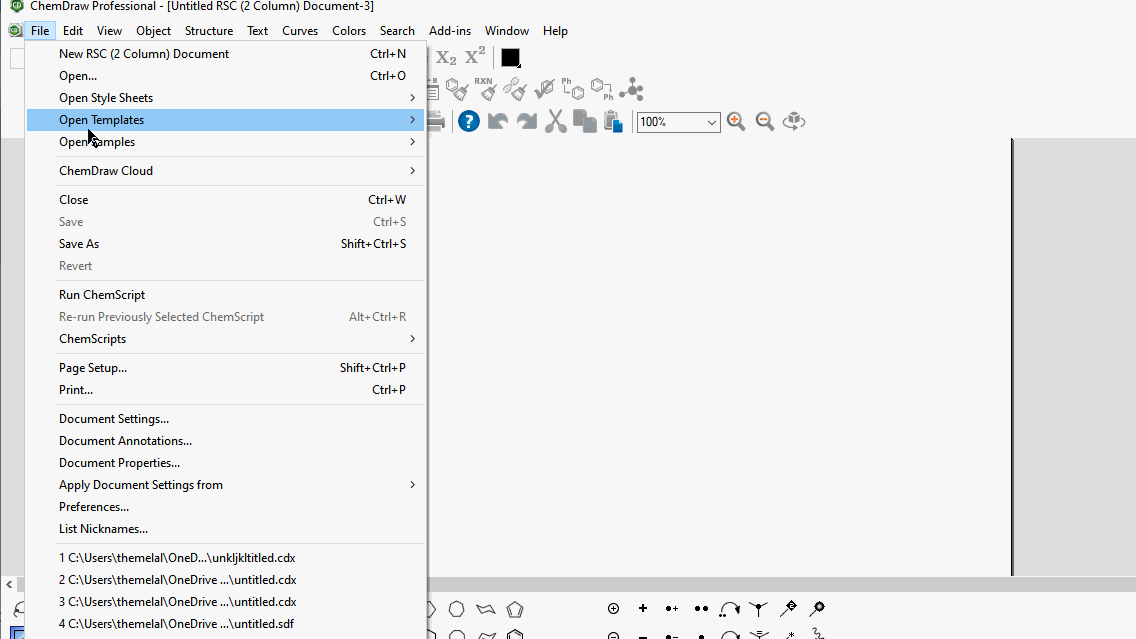Choose Page Setup... entry

pos(225,368)
